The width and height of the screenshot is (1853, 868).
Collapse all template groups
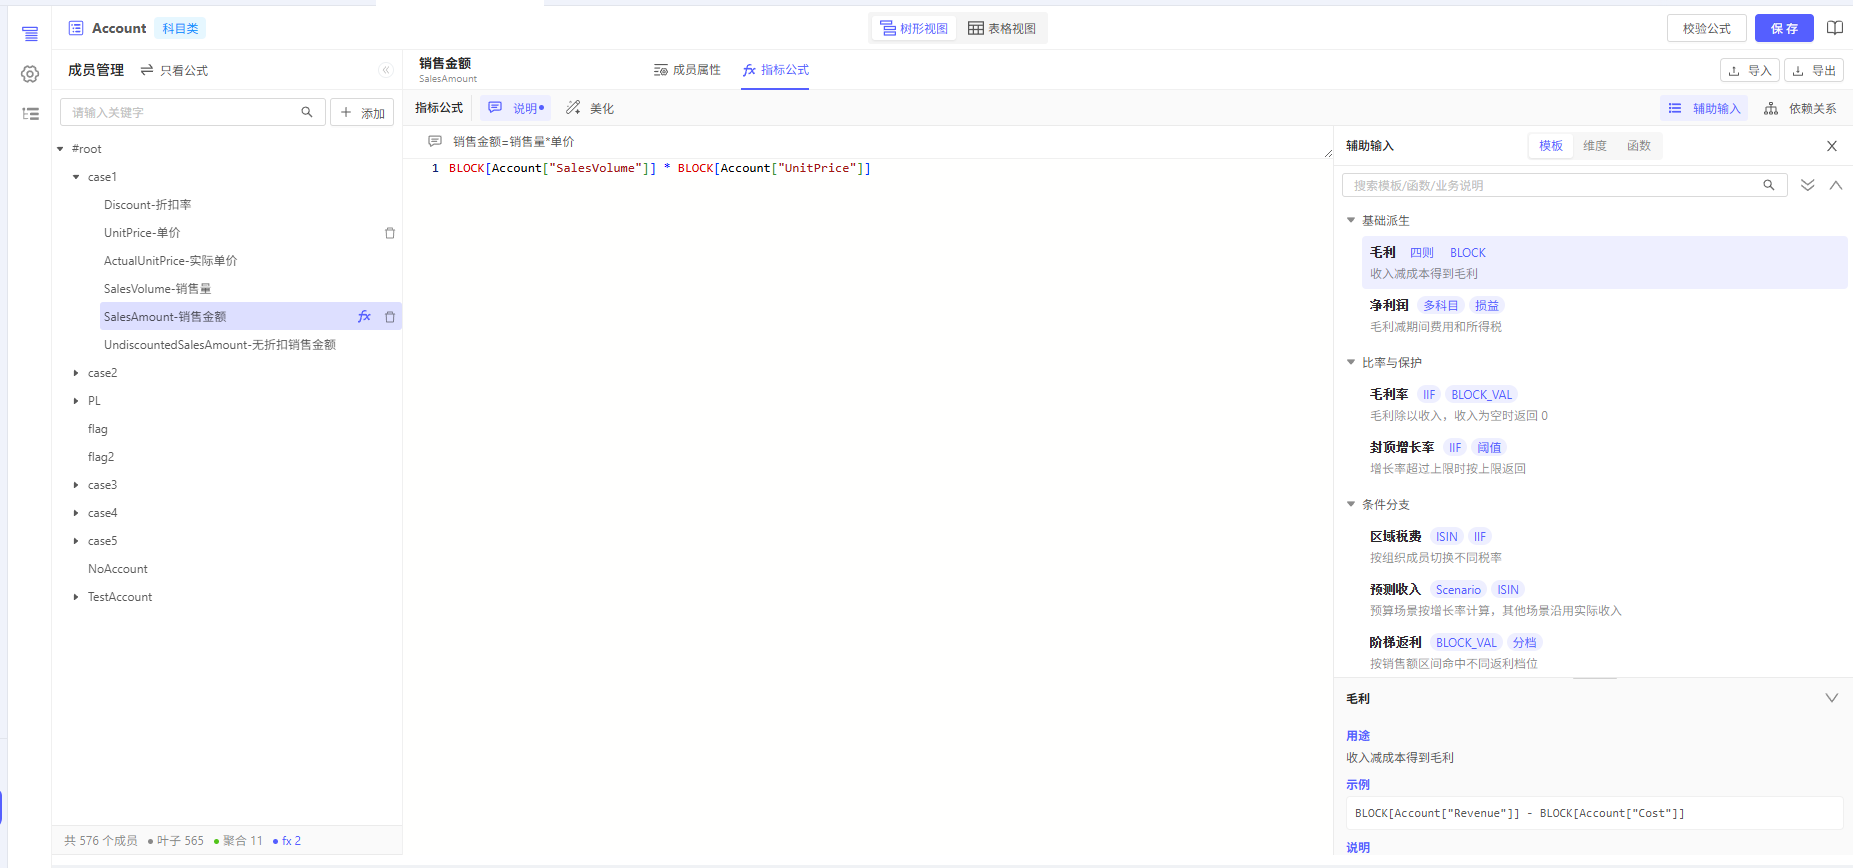1836,185
